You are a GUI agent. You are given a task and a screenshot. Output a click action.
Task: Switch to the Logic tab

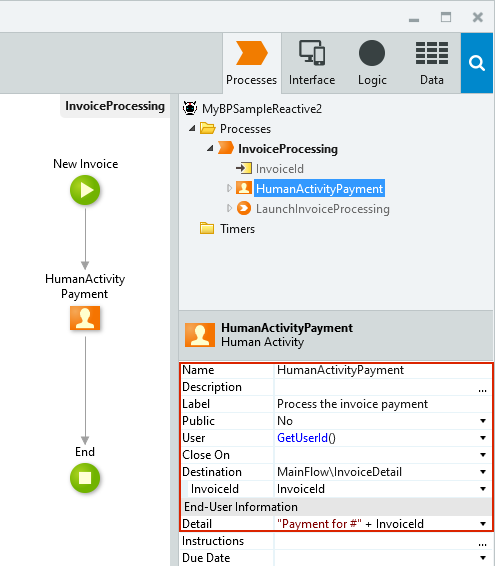coord(372,63)
